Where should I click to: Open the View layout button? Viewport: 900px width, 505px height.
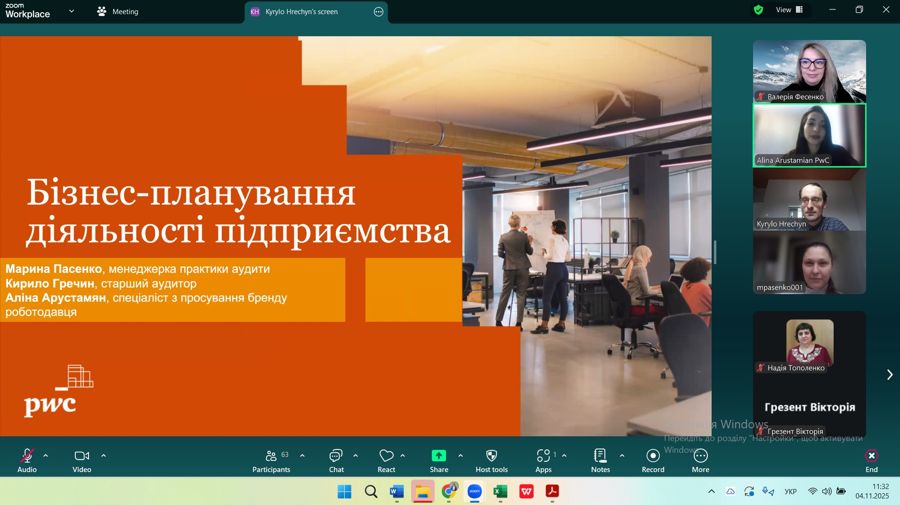point(789,10)
